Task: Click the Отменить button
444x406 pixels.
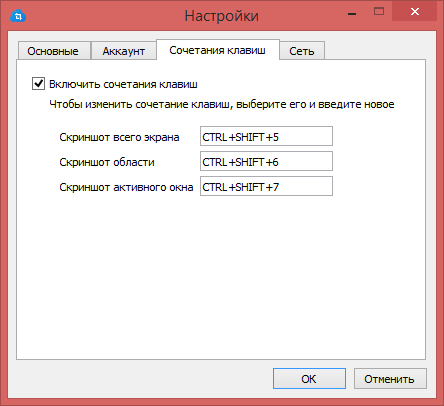Action: pos(390,378)
